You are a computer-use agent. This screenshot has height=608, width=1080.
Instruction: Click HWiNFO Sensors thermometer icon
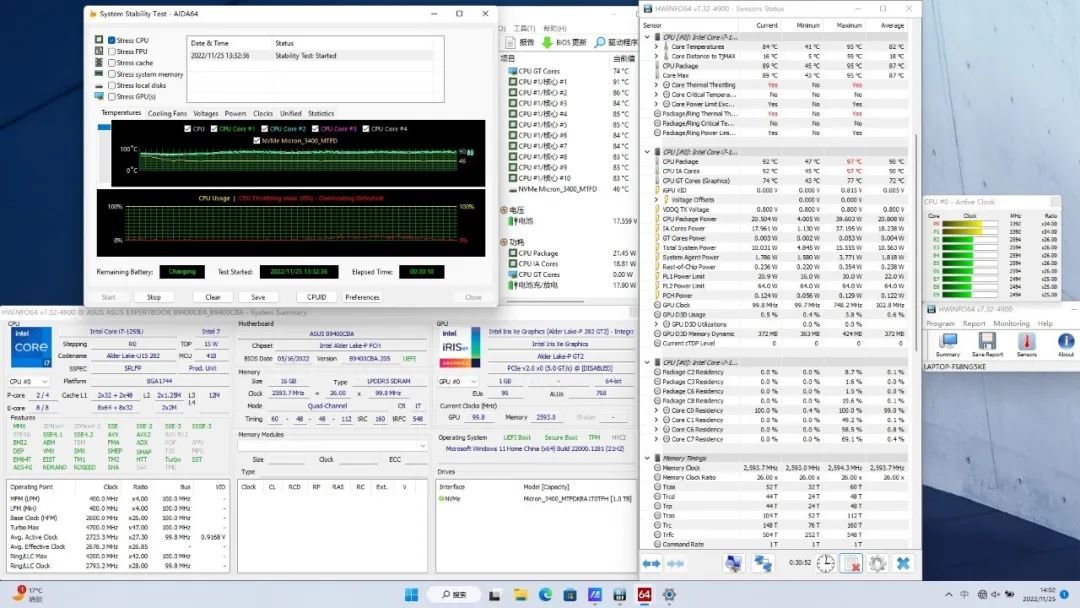[1026, 344]
